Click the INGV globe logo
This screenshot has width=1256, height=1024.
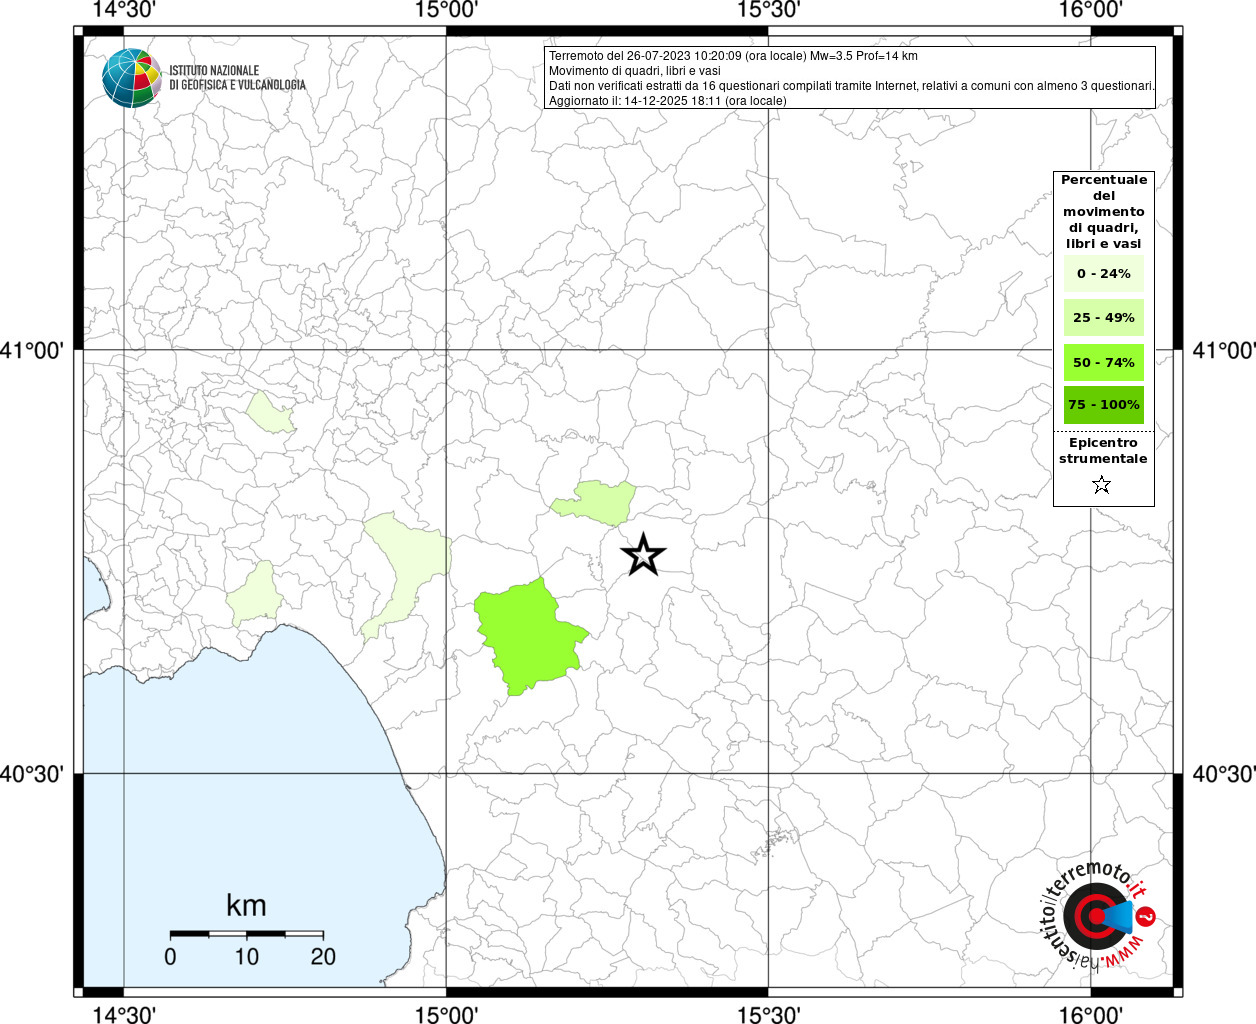click(132, 78)
